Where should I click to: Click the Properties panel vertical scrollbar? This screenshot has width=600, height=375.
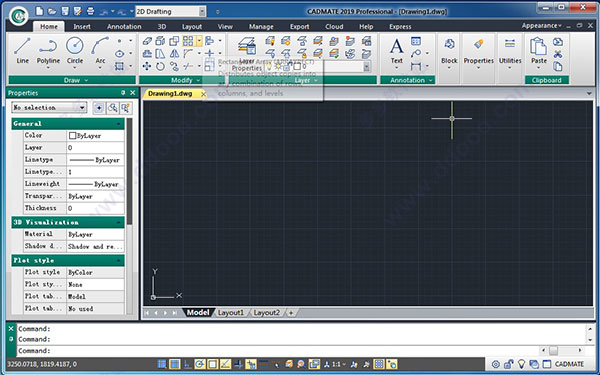129,171
